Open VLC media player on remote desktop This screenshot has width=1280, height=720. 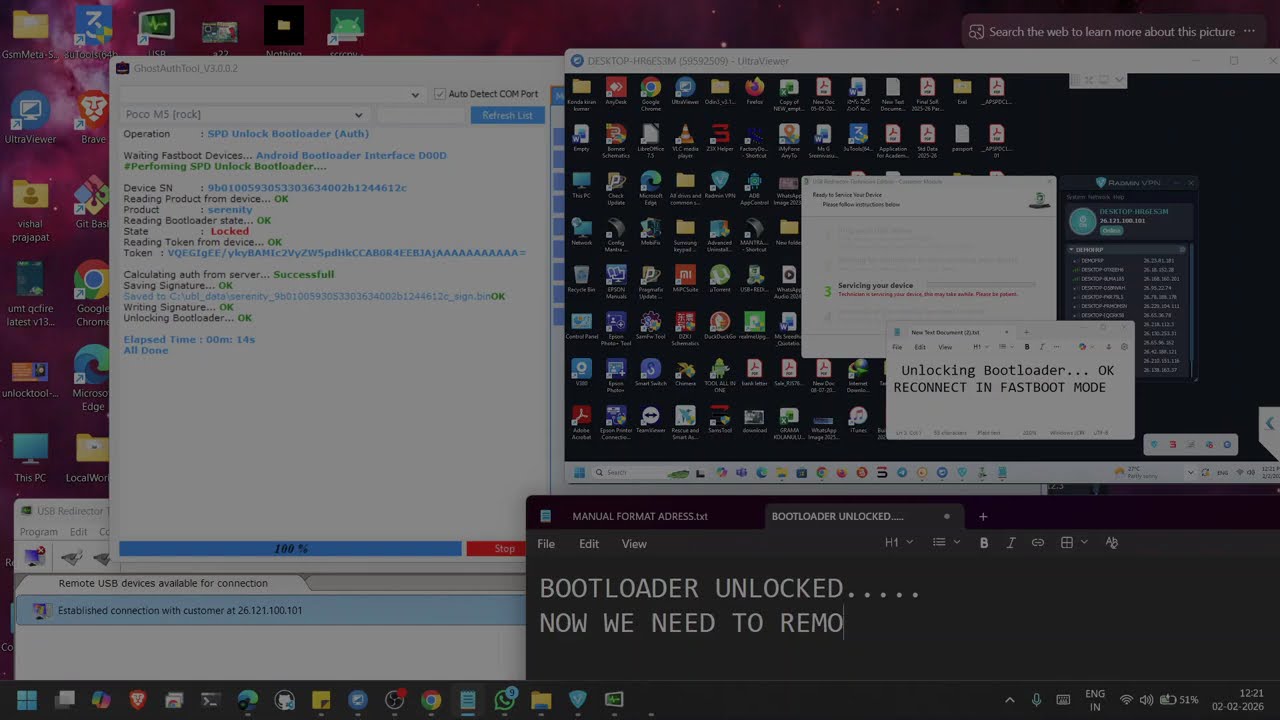685,139
